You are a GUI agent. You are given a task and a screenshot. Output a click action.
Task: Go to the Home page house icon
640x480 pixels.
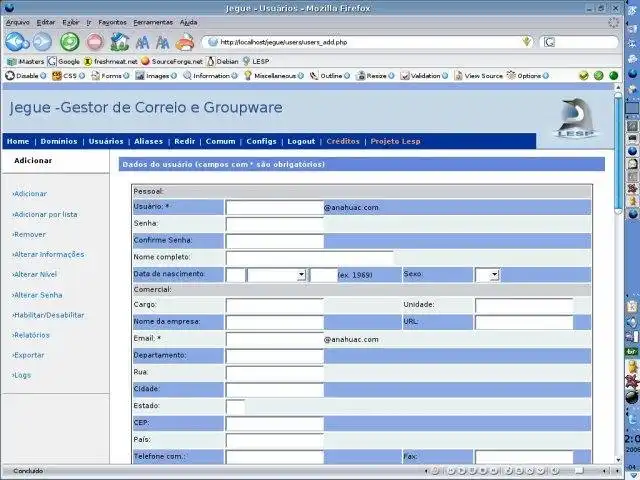[x=120, y=42]
